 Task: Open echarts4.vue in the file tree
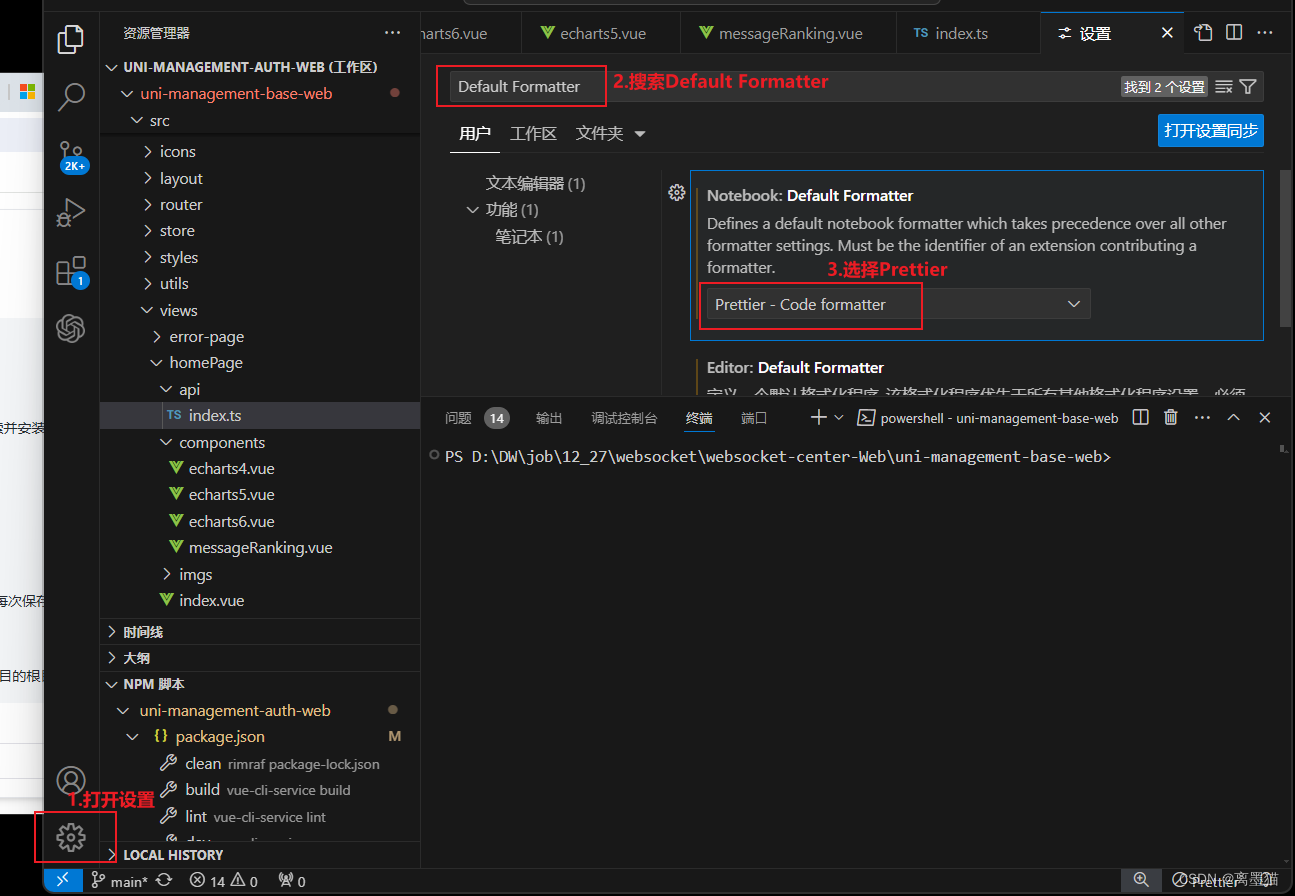[260, 468]
